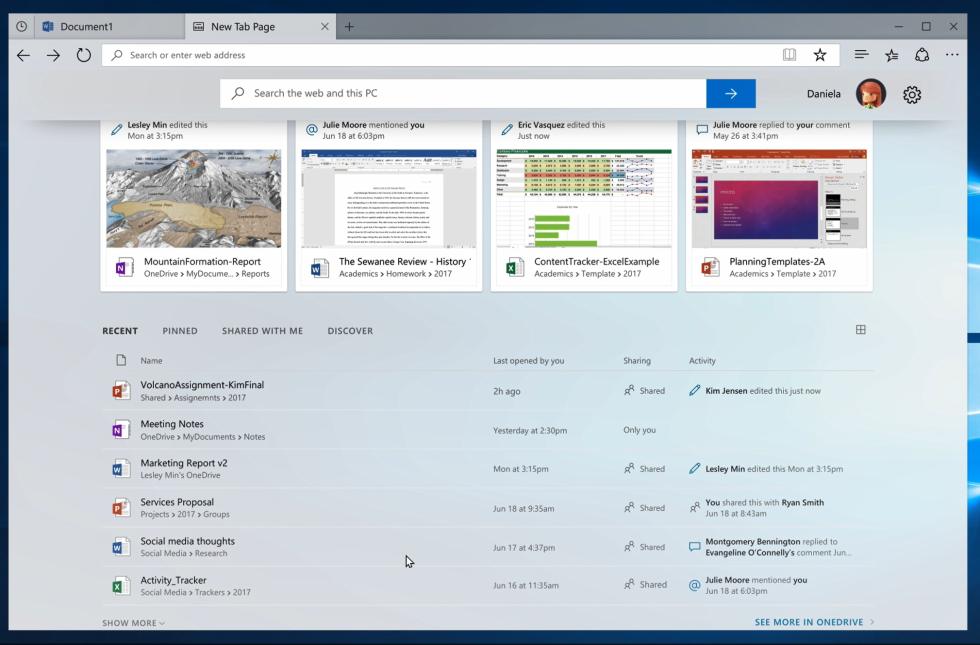Open the browser More (ellipsis) menu
This screenshot has width=980, height=645.
955,55
